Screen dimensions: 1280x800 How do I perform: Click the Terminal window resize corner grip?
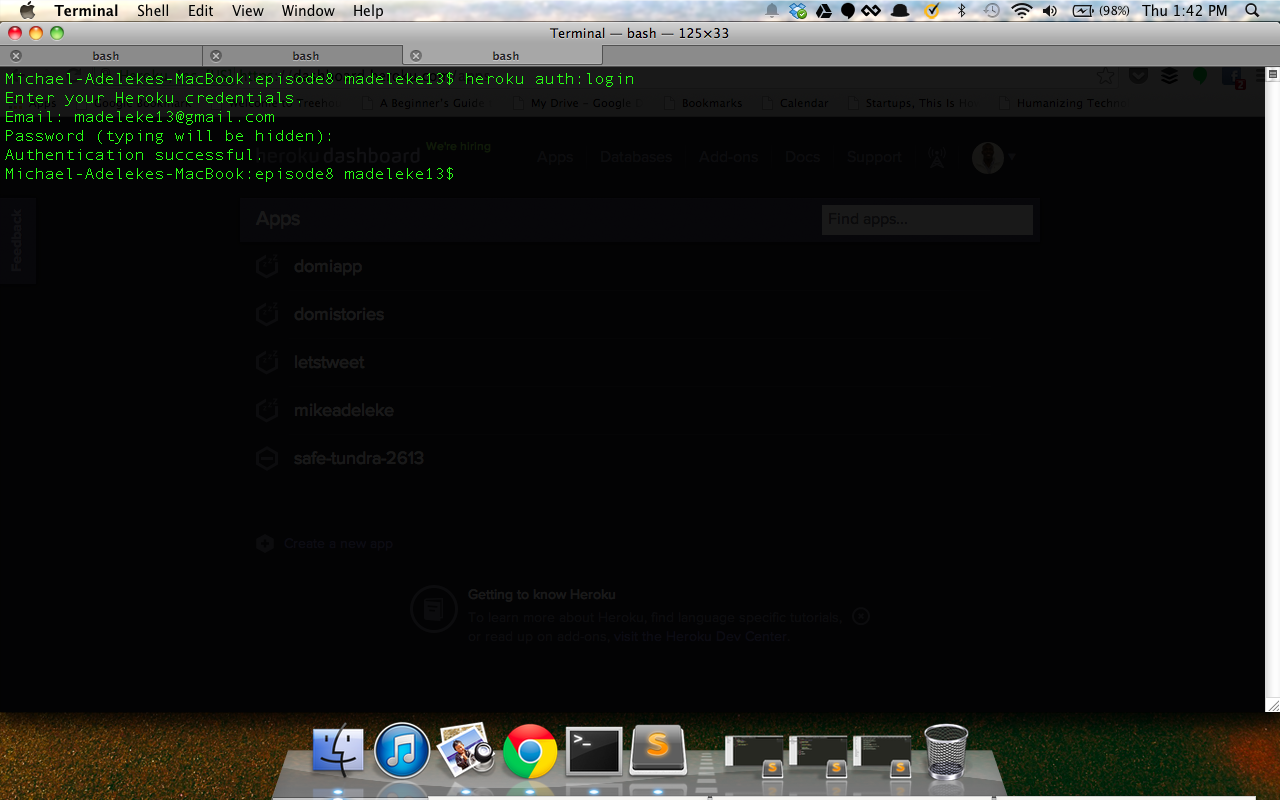click(1272, 705)
